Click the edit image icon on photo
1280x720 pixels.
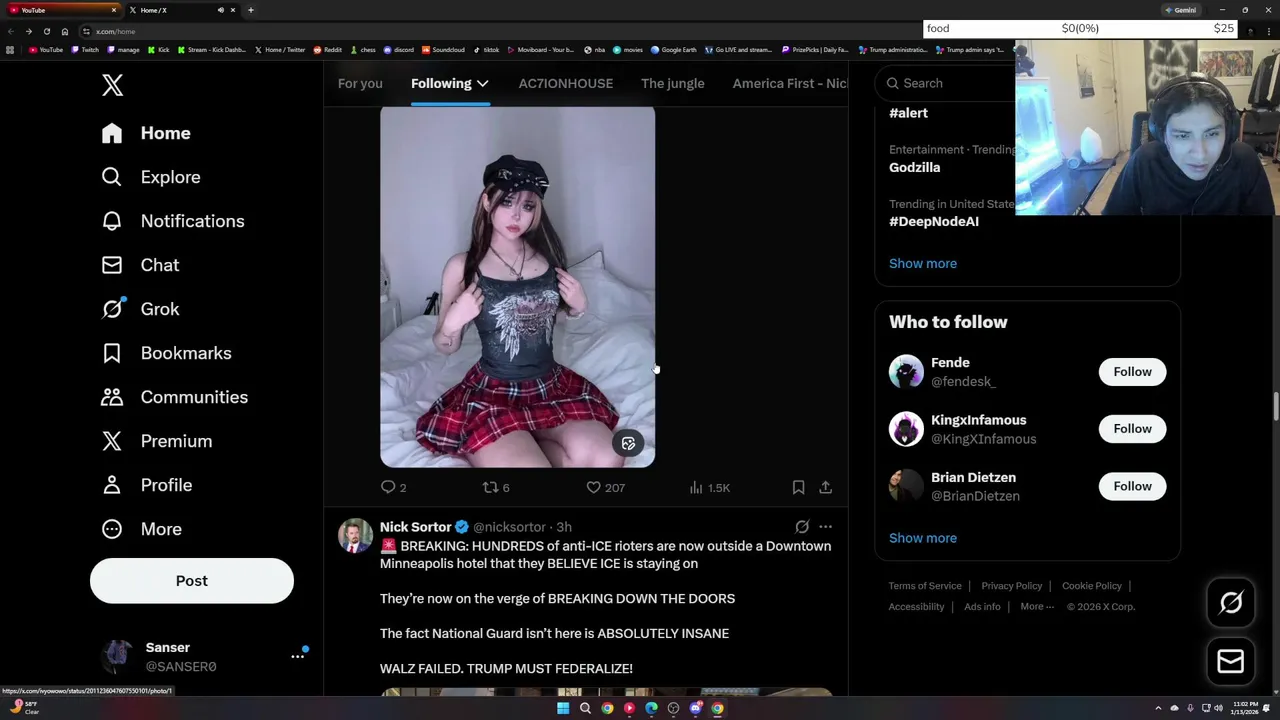pos(628,443)
